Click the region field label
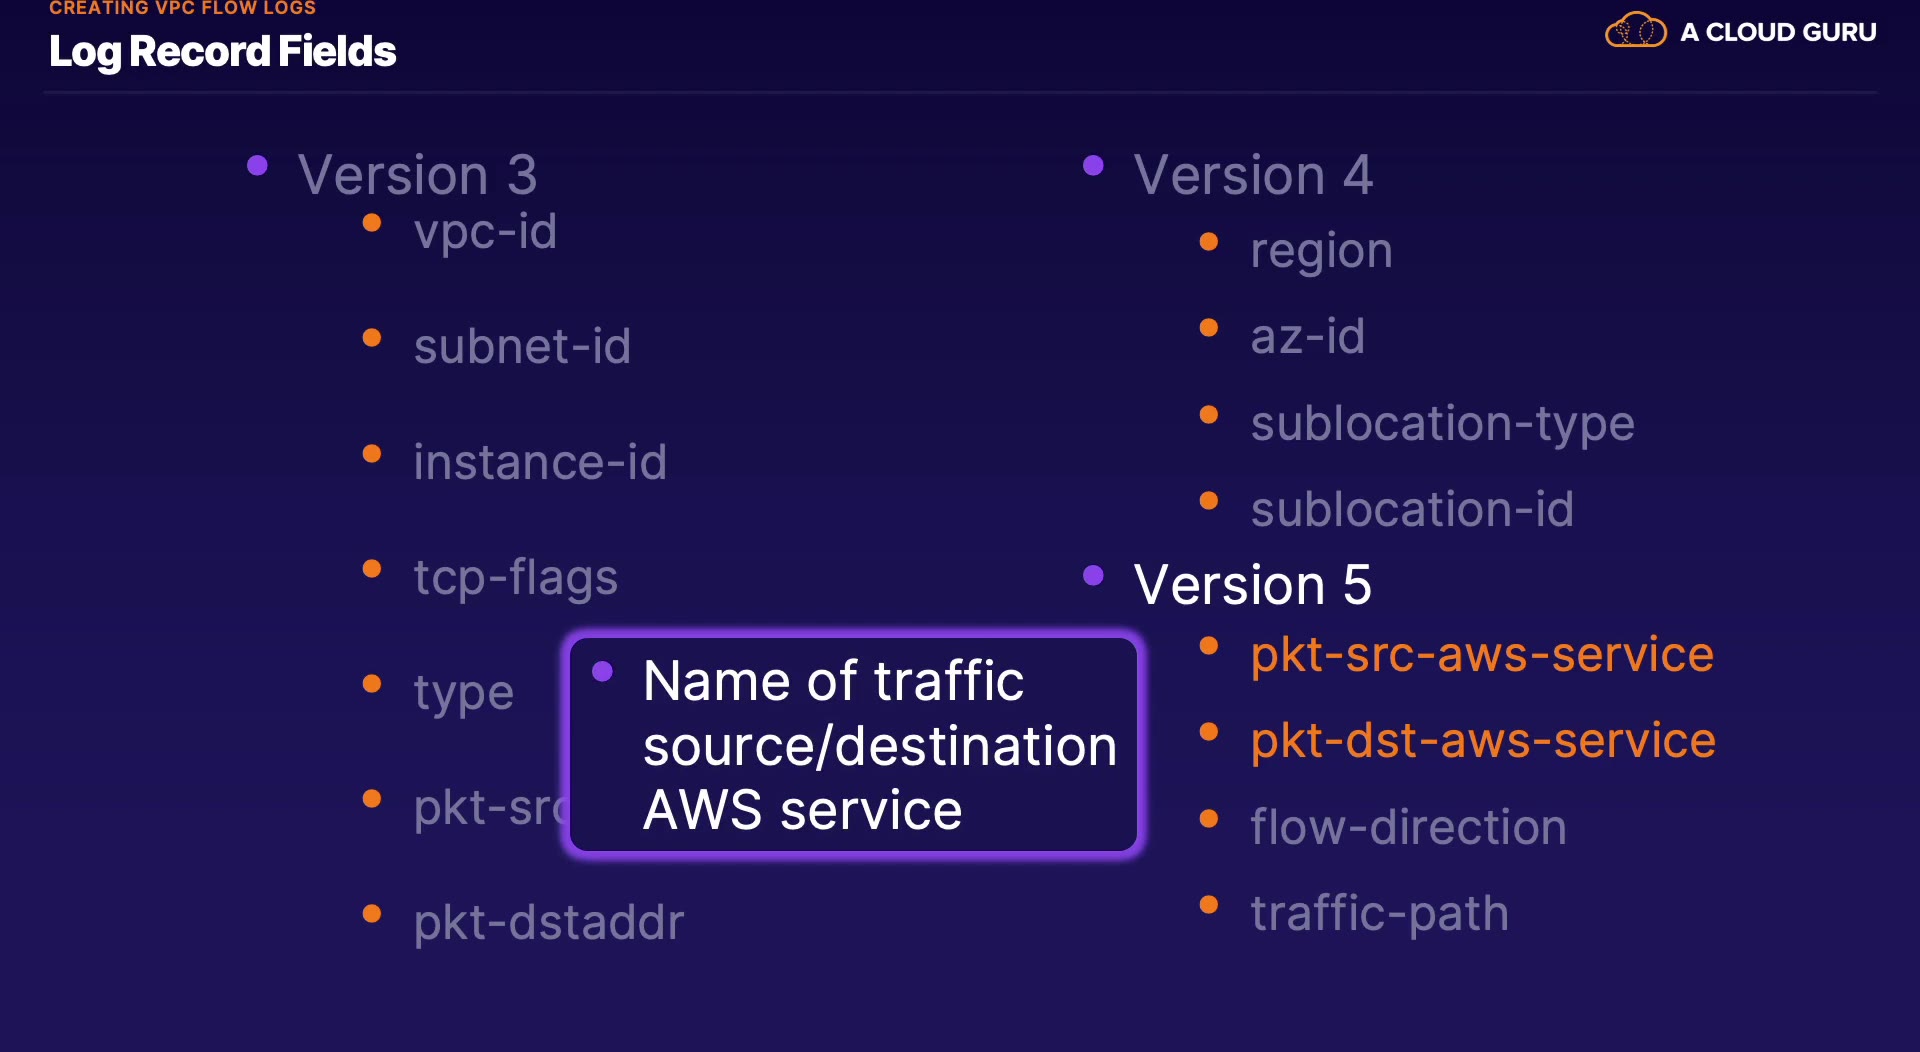Viewport: 1920px width, 1052px height. coord(1321,251)
